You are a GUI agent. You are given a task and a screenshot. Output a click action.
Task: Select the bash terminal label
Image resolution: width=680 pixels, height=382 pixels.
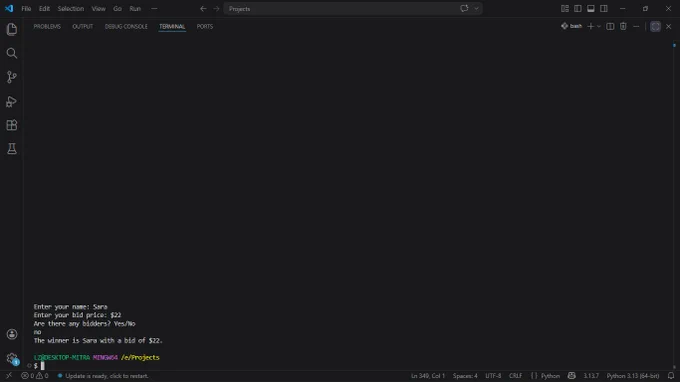point(572,26)
